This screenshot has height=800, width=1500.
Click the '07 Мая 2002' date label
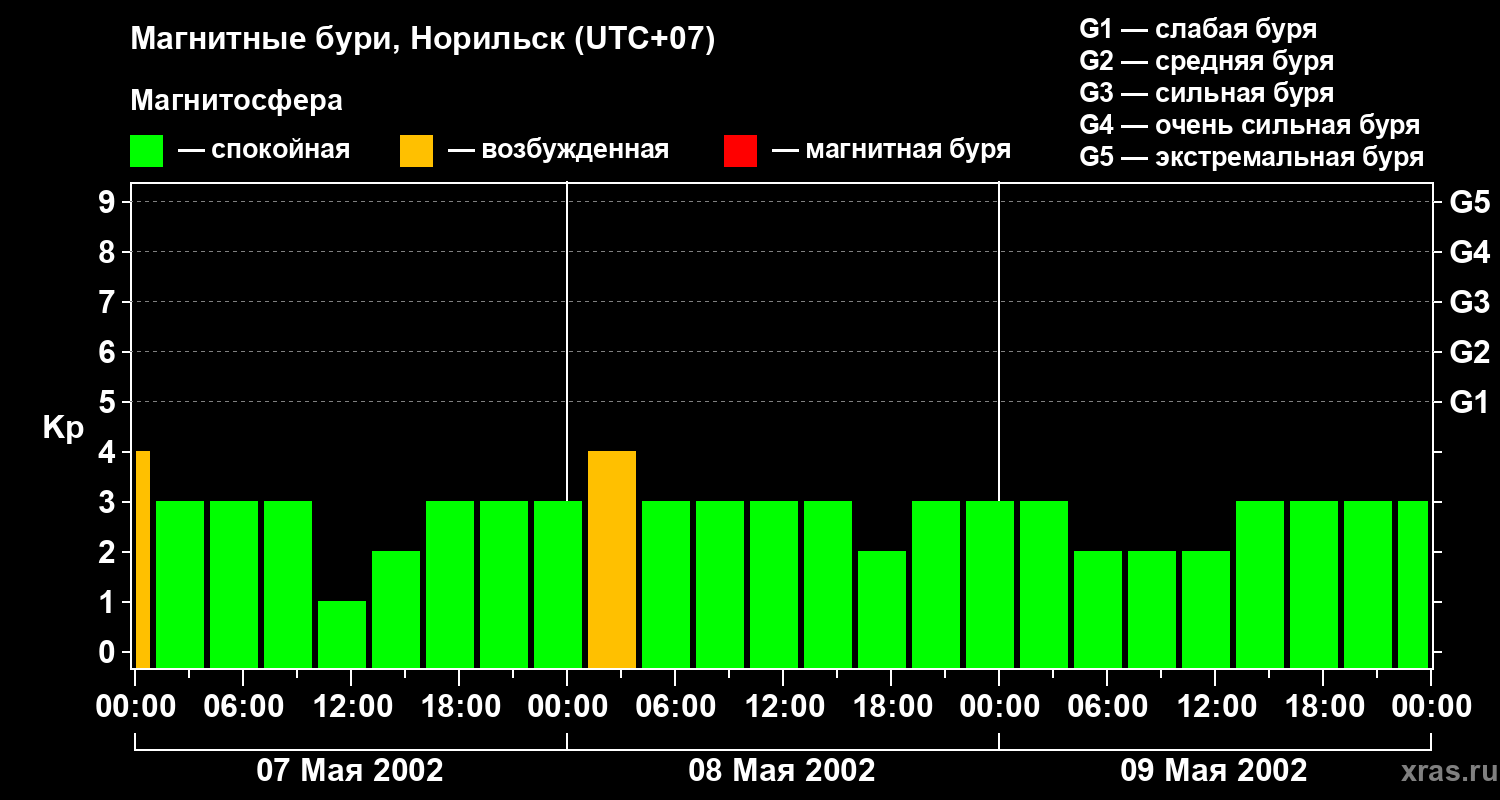tap(350, 770)
